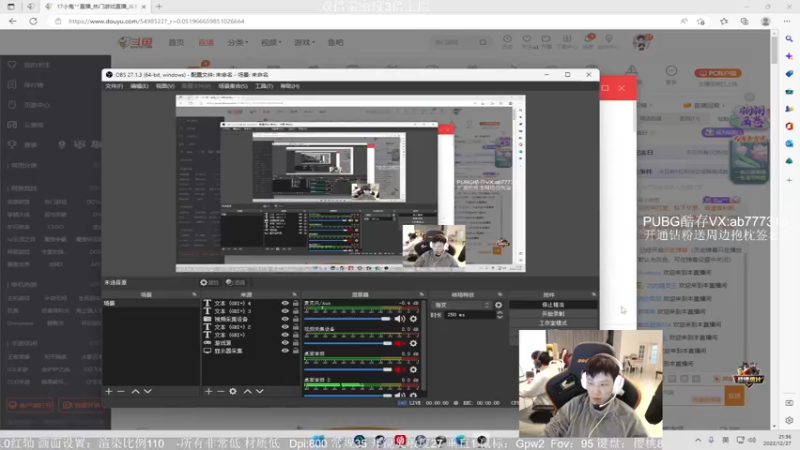Enable 工作室模式 in controls
Screen dimensions: 800x450
pos(553,323)
